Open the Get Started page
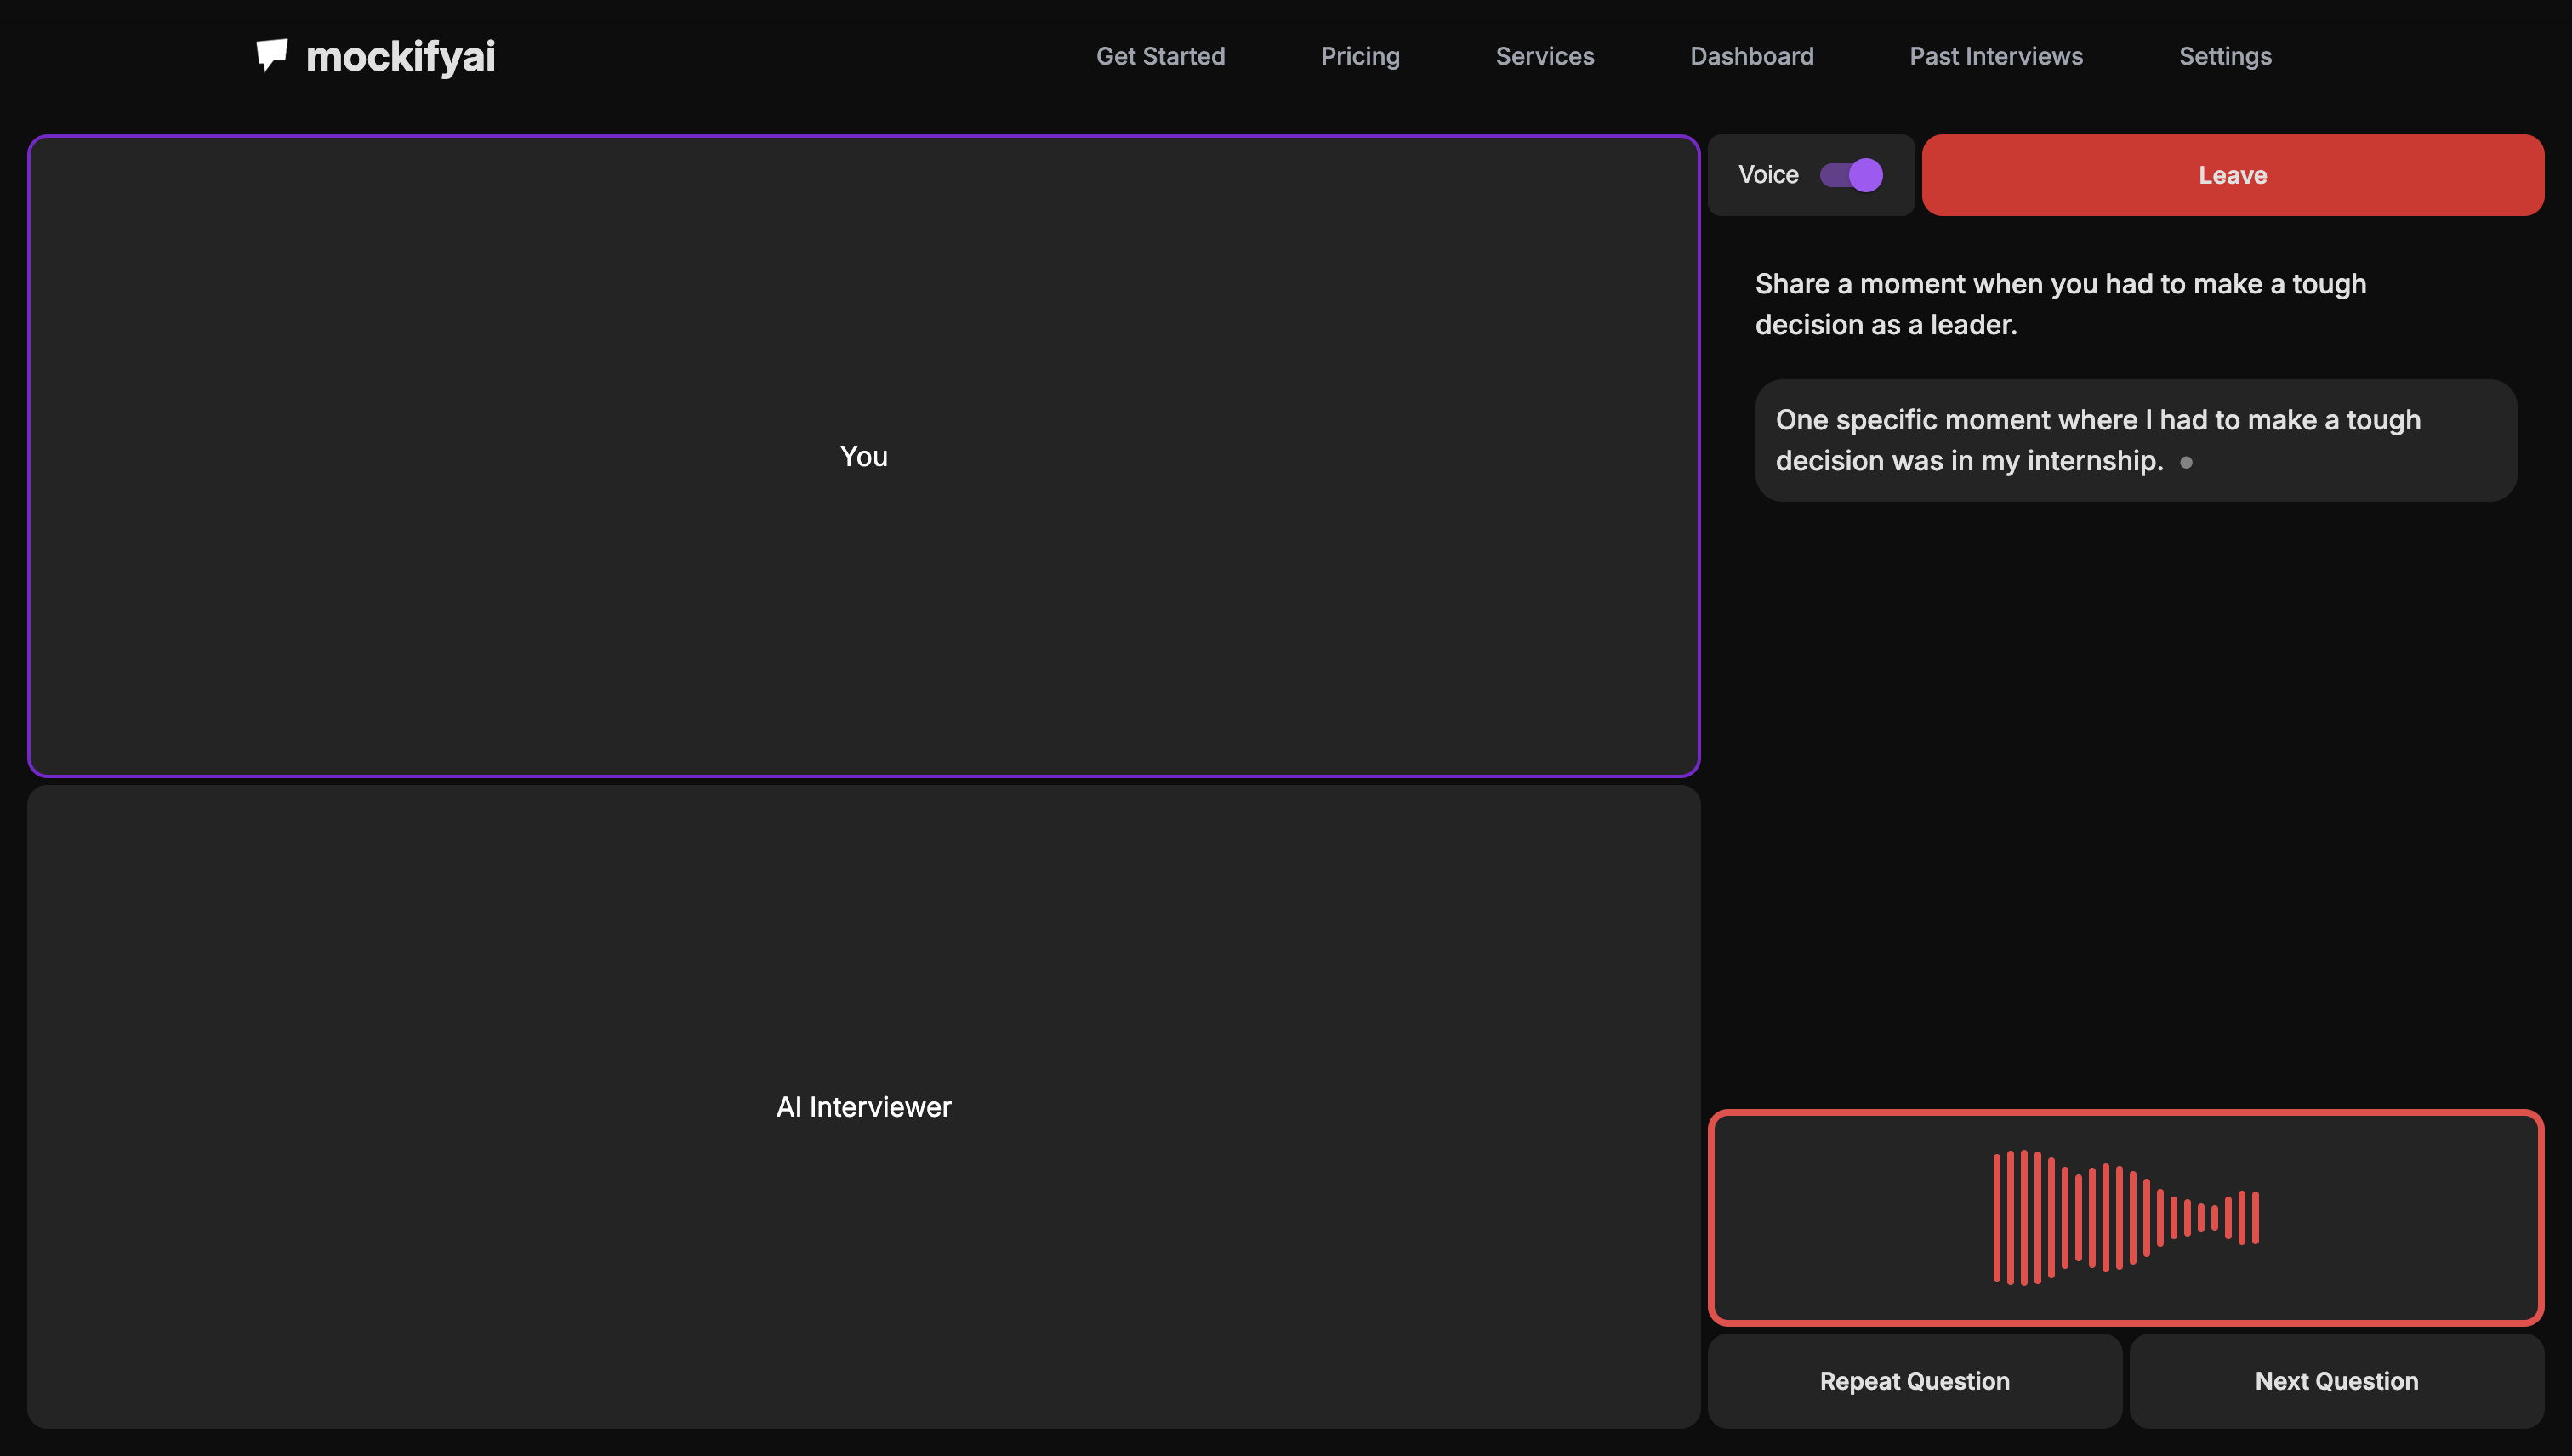 1160,56
